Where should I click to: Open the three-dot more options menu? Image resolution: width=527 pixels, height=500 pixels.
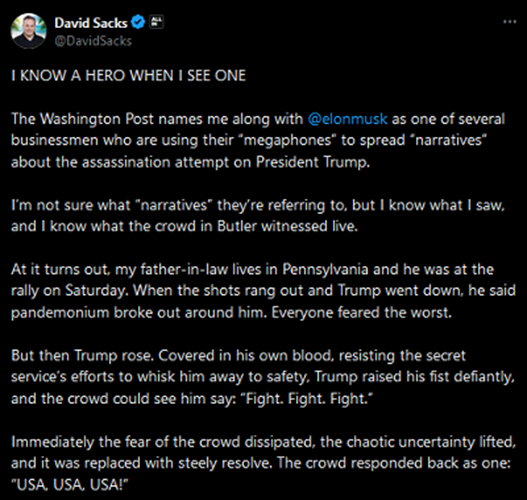(x=510, y=22)
